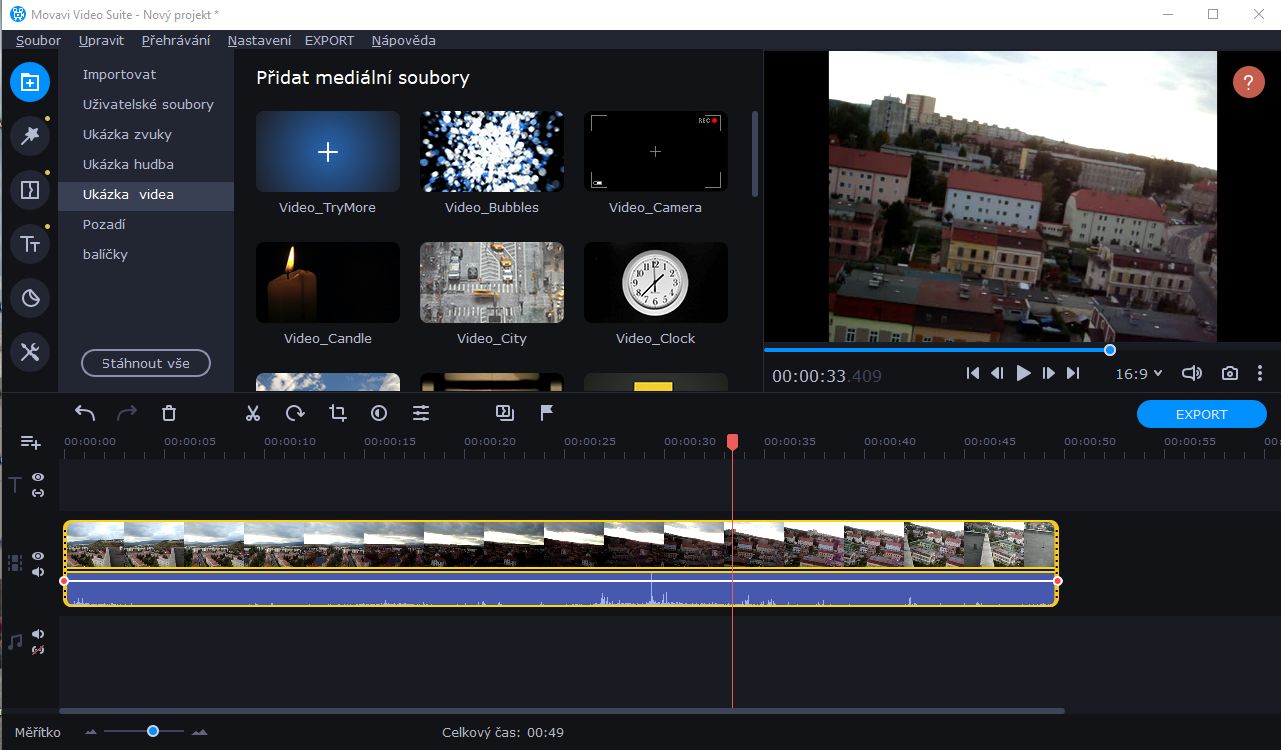Select the Split tool (scissors) in timeline toolbar
Screen dimensions: 1281x750
pyautogui.click(x=252, y=412)
